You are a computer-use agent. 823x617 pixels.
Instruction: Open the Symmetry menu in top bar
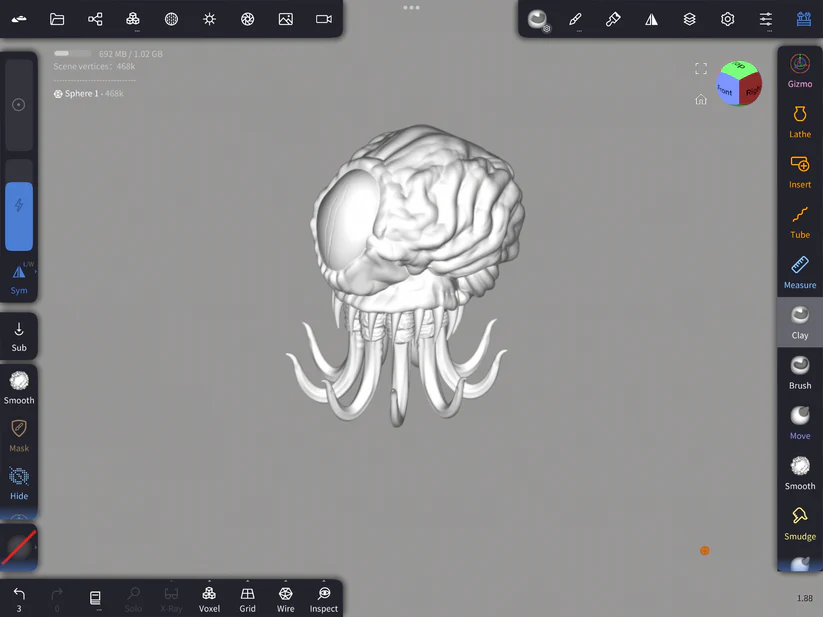point(651,19)
